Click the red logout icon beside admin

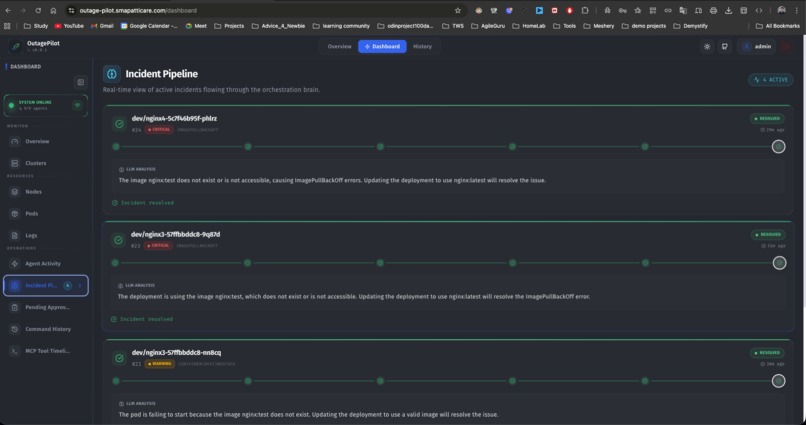pos(786,46)
